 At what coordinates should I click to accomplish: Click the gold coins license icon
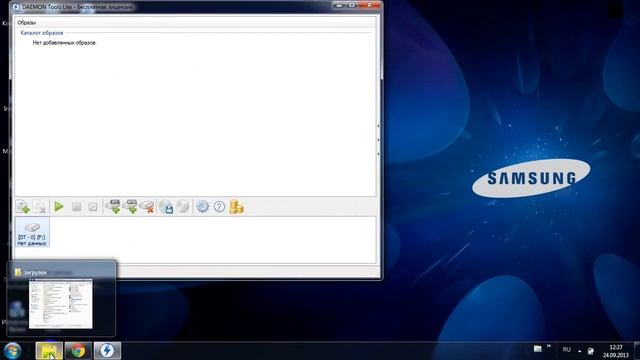236,207
